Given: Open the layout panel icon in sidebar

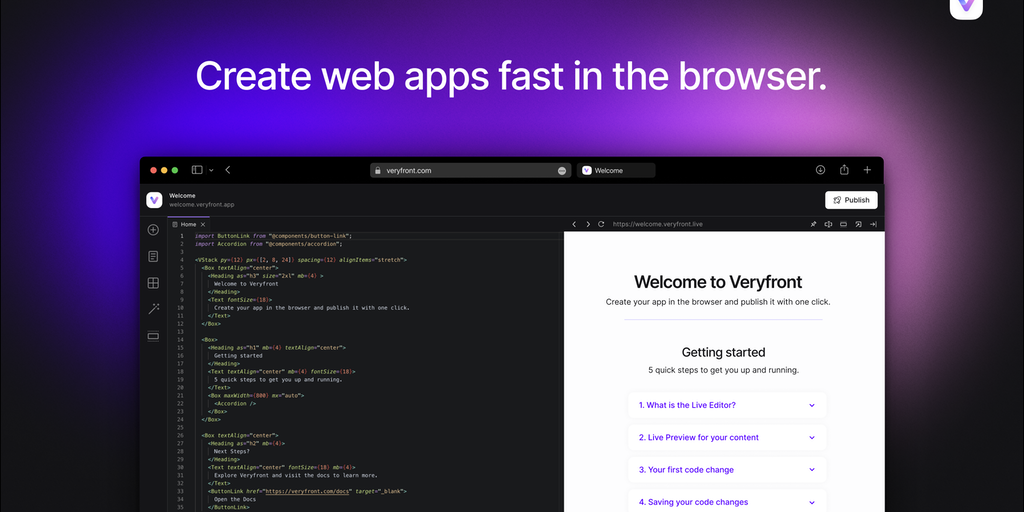Looking at the screenshot, I should pyautogui.click(x=153, y=336).
